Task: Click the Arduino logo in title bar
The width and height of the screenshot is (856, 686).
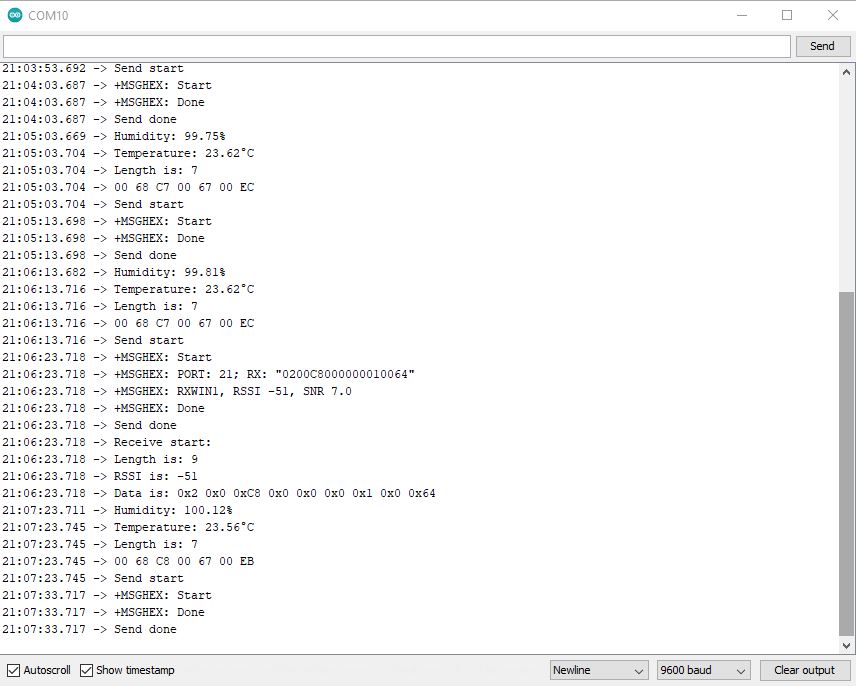Action: click(14, 15)
